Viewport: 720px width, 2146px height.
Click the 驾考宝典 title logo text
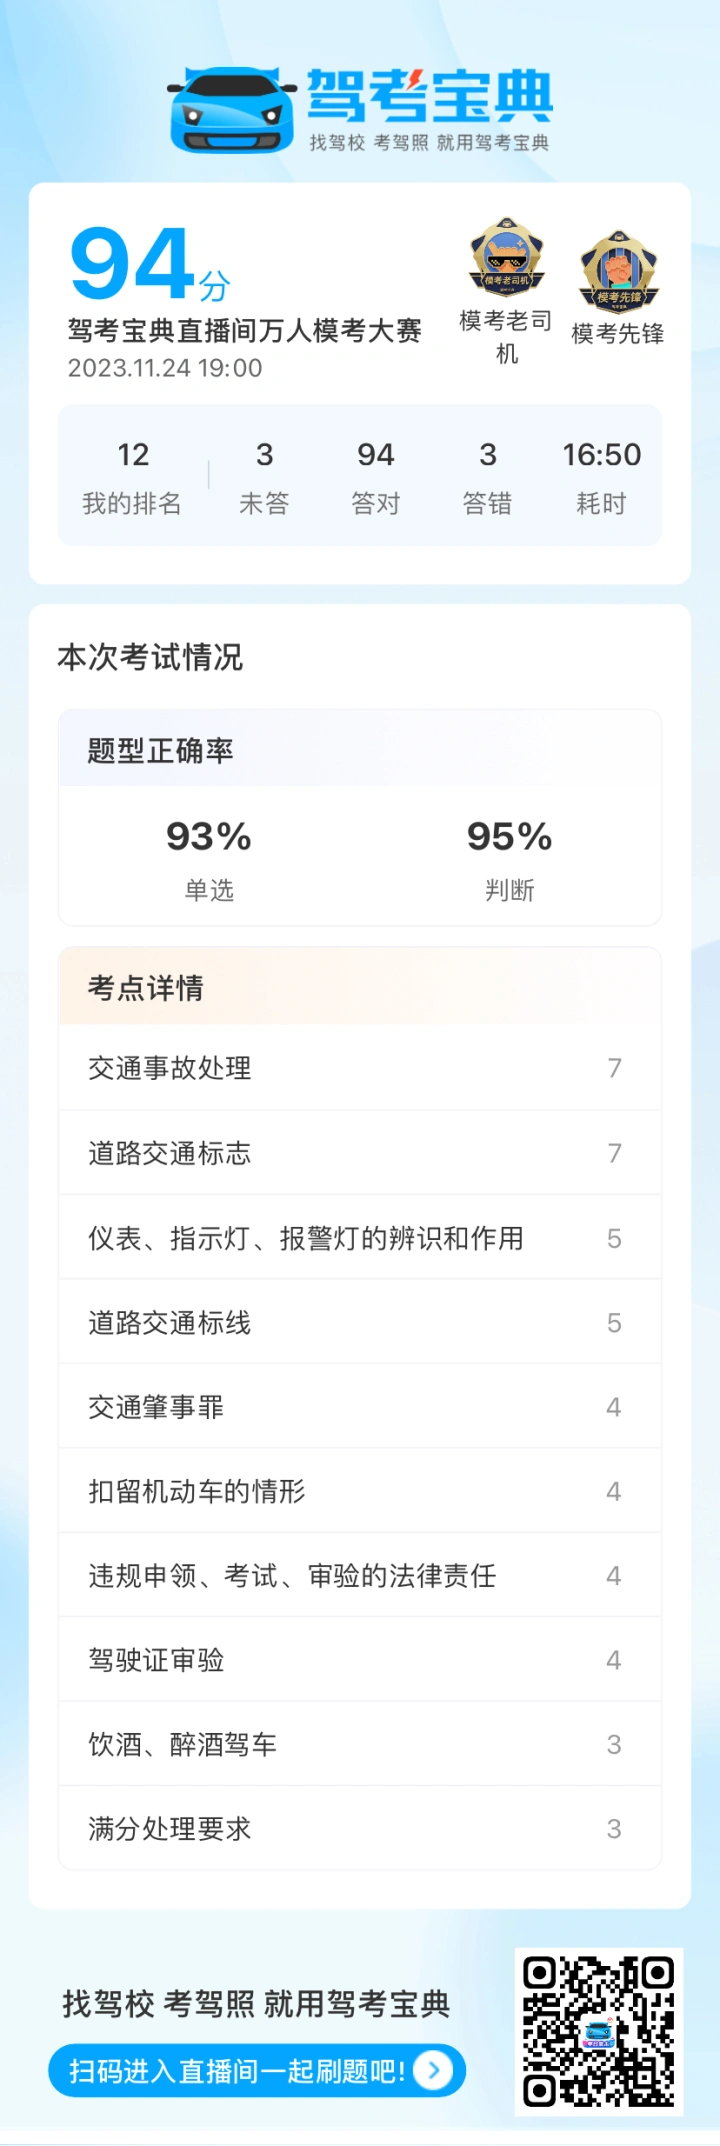[x=429, y=97]
